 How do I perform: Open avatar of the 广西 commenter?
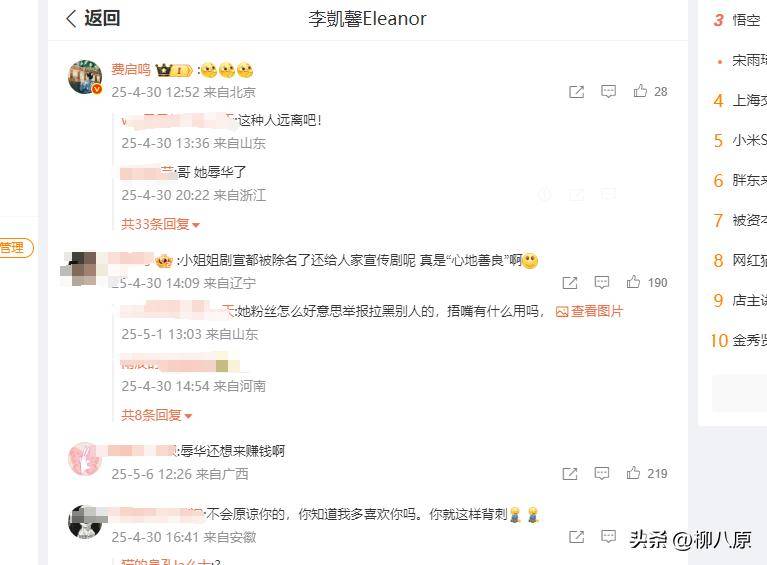(x=85, y=459)
